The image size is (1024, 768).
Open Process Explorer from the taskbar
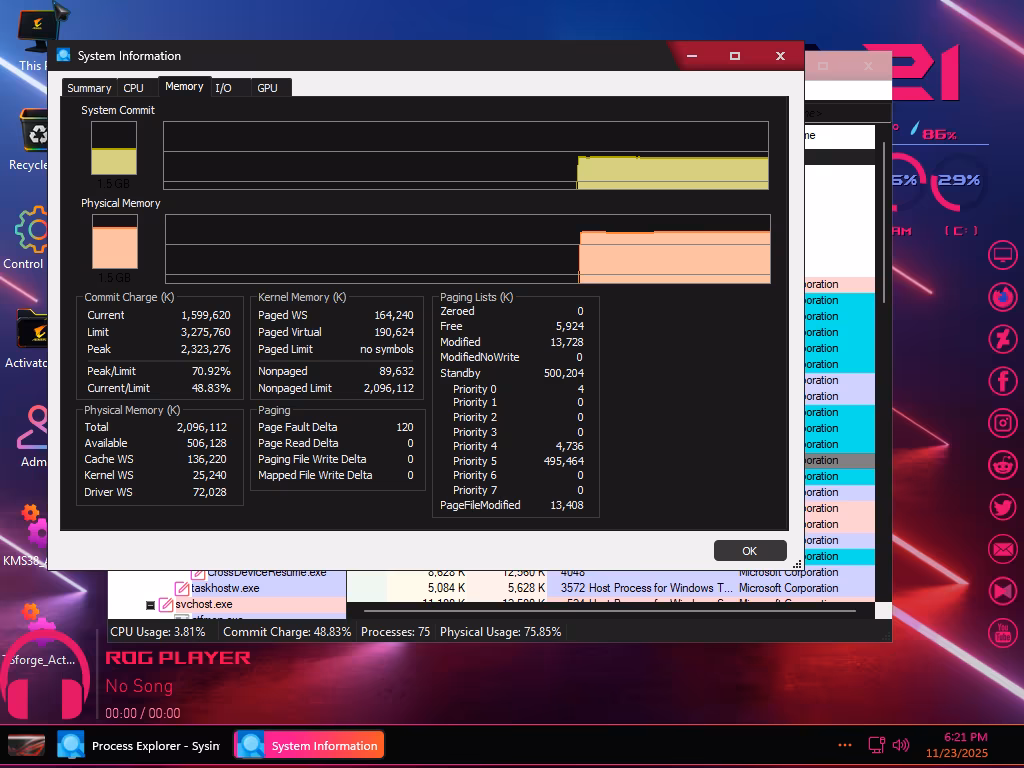138,746
